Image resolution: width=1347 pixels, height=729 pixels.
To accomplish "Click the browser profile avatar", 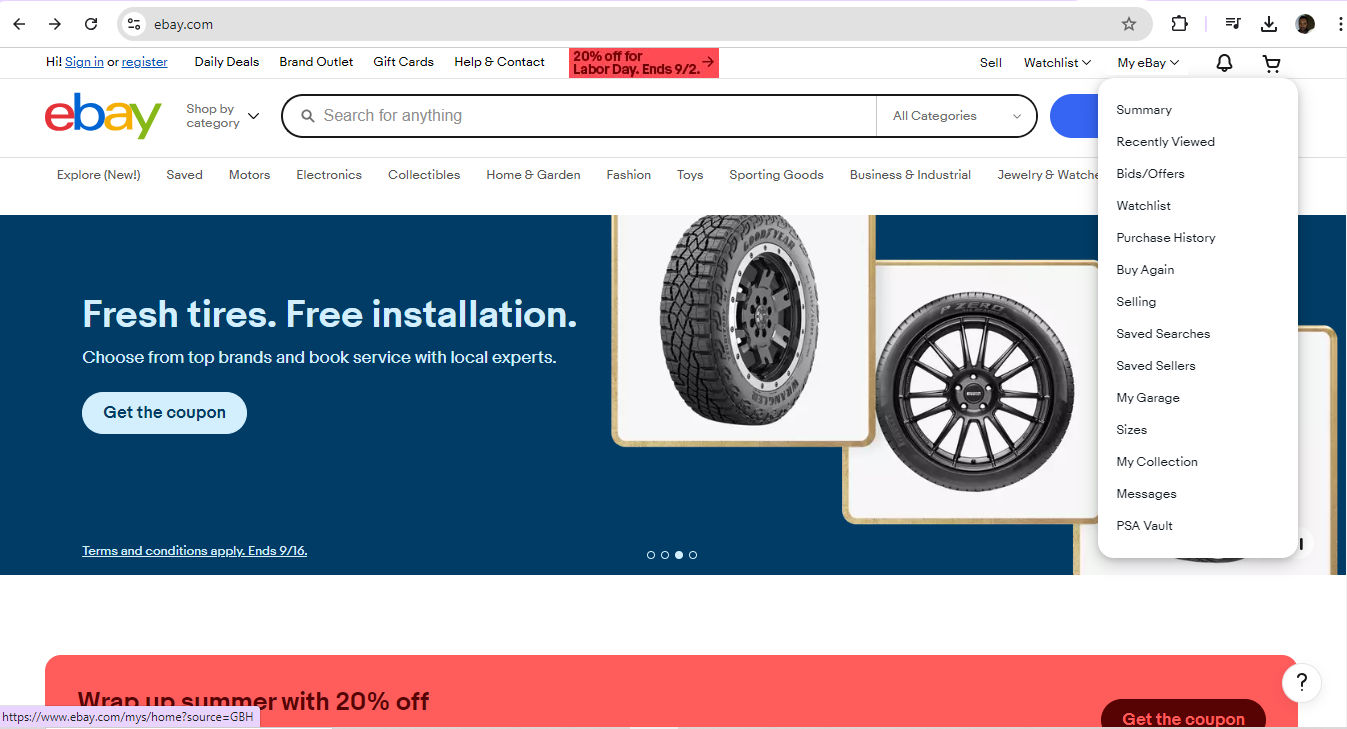I will pyautogui.click(x=1304, y=22).
